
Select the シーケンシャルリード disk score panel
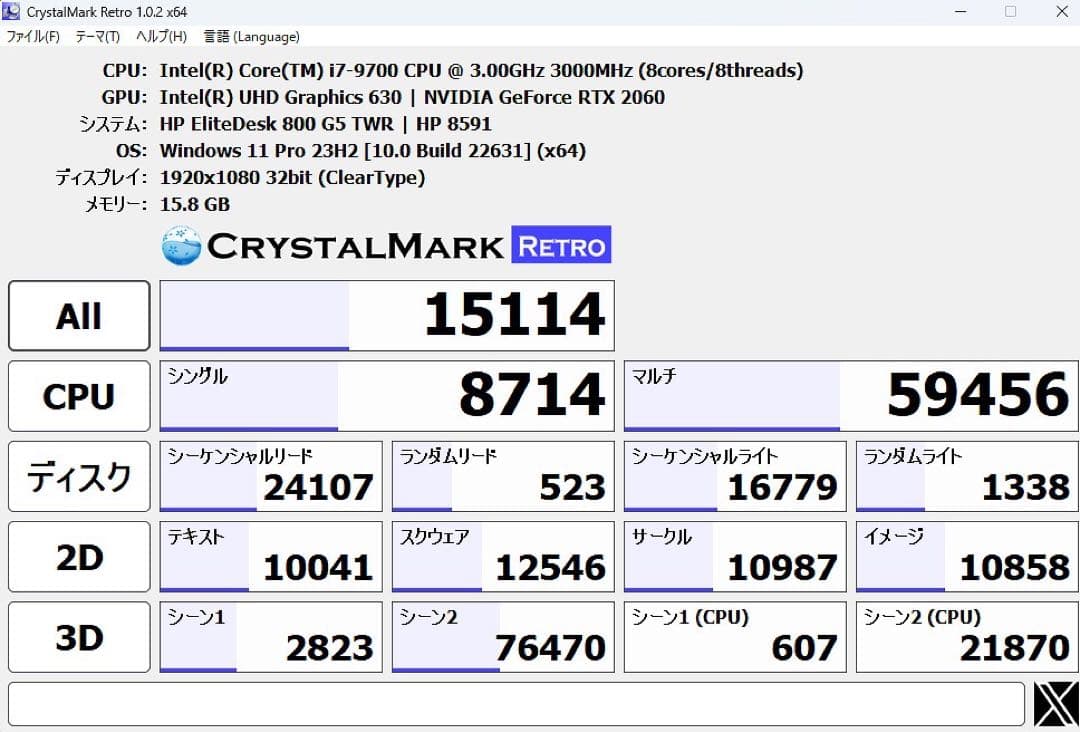270,476
